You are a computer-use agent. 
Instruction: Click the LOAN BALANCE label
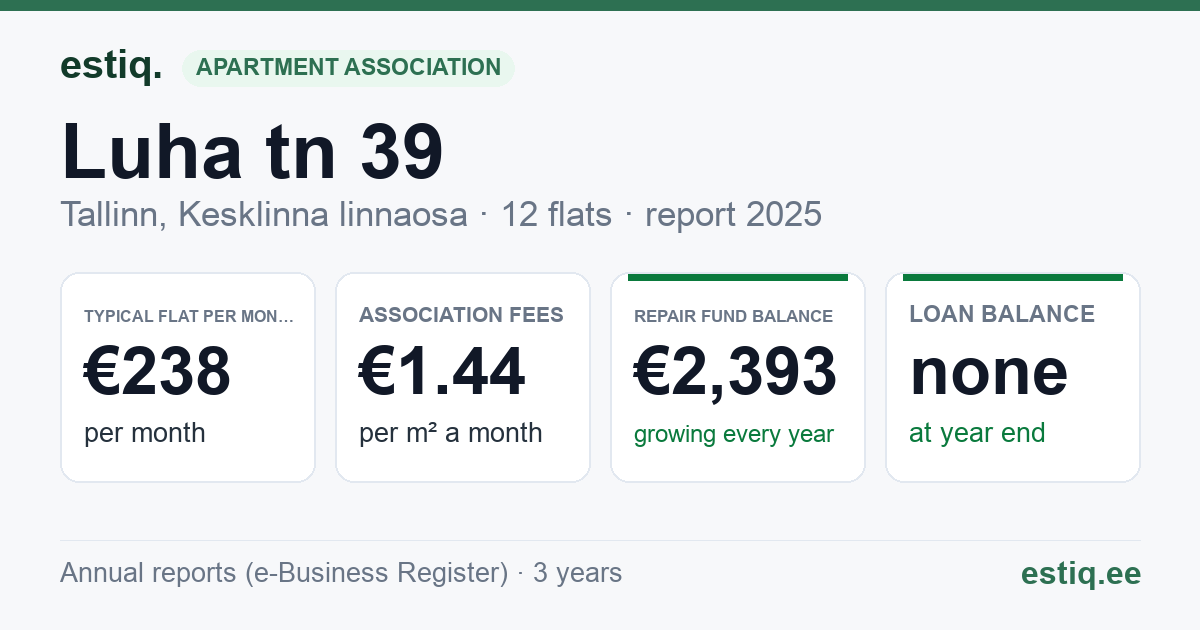coord(1002,314)
